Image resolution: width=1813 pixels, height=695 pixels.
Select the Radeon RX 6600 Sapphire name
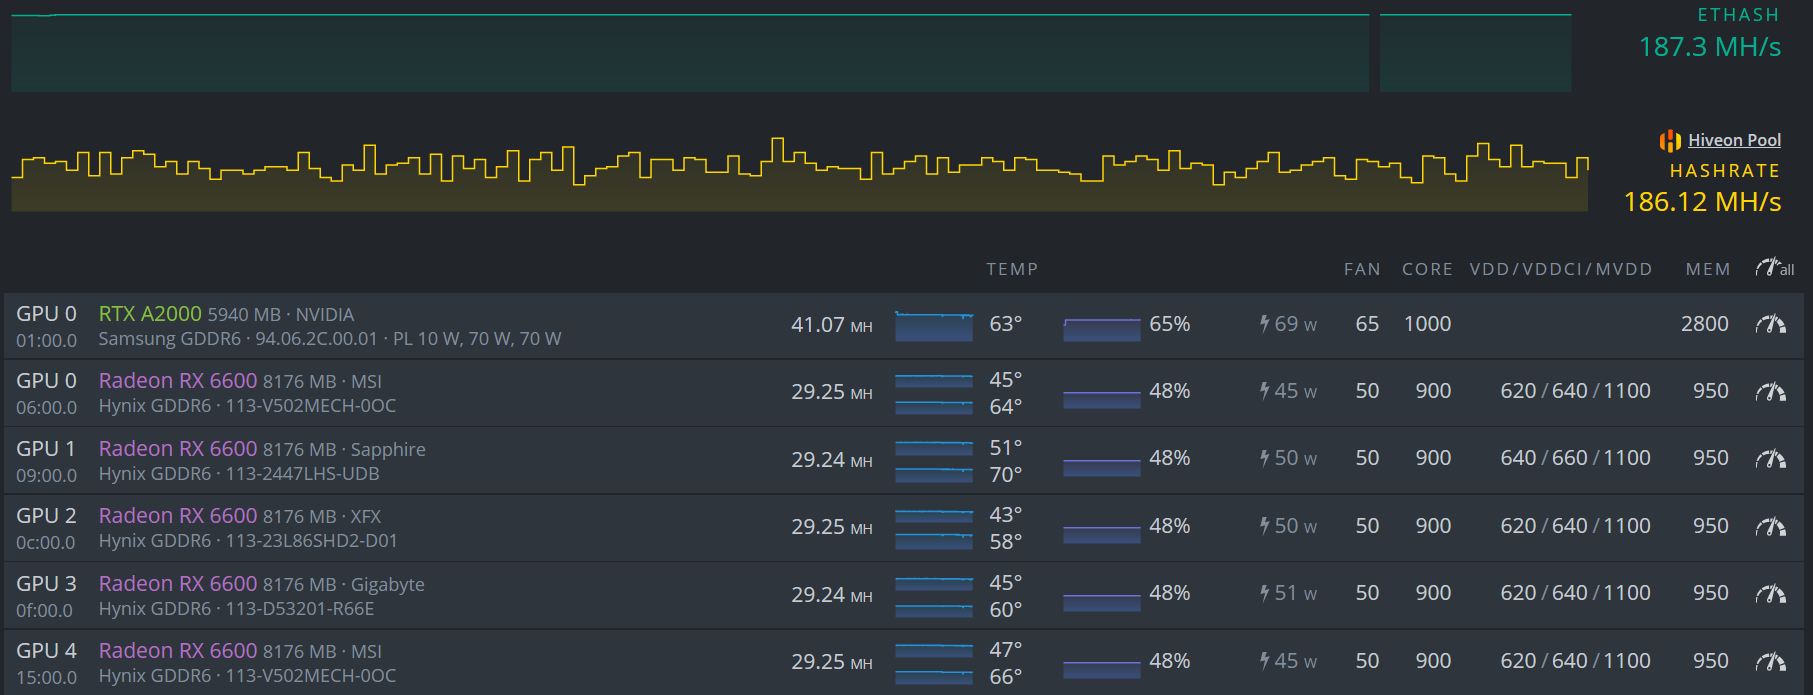coord(177,449)
